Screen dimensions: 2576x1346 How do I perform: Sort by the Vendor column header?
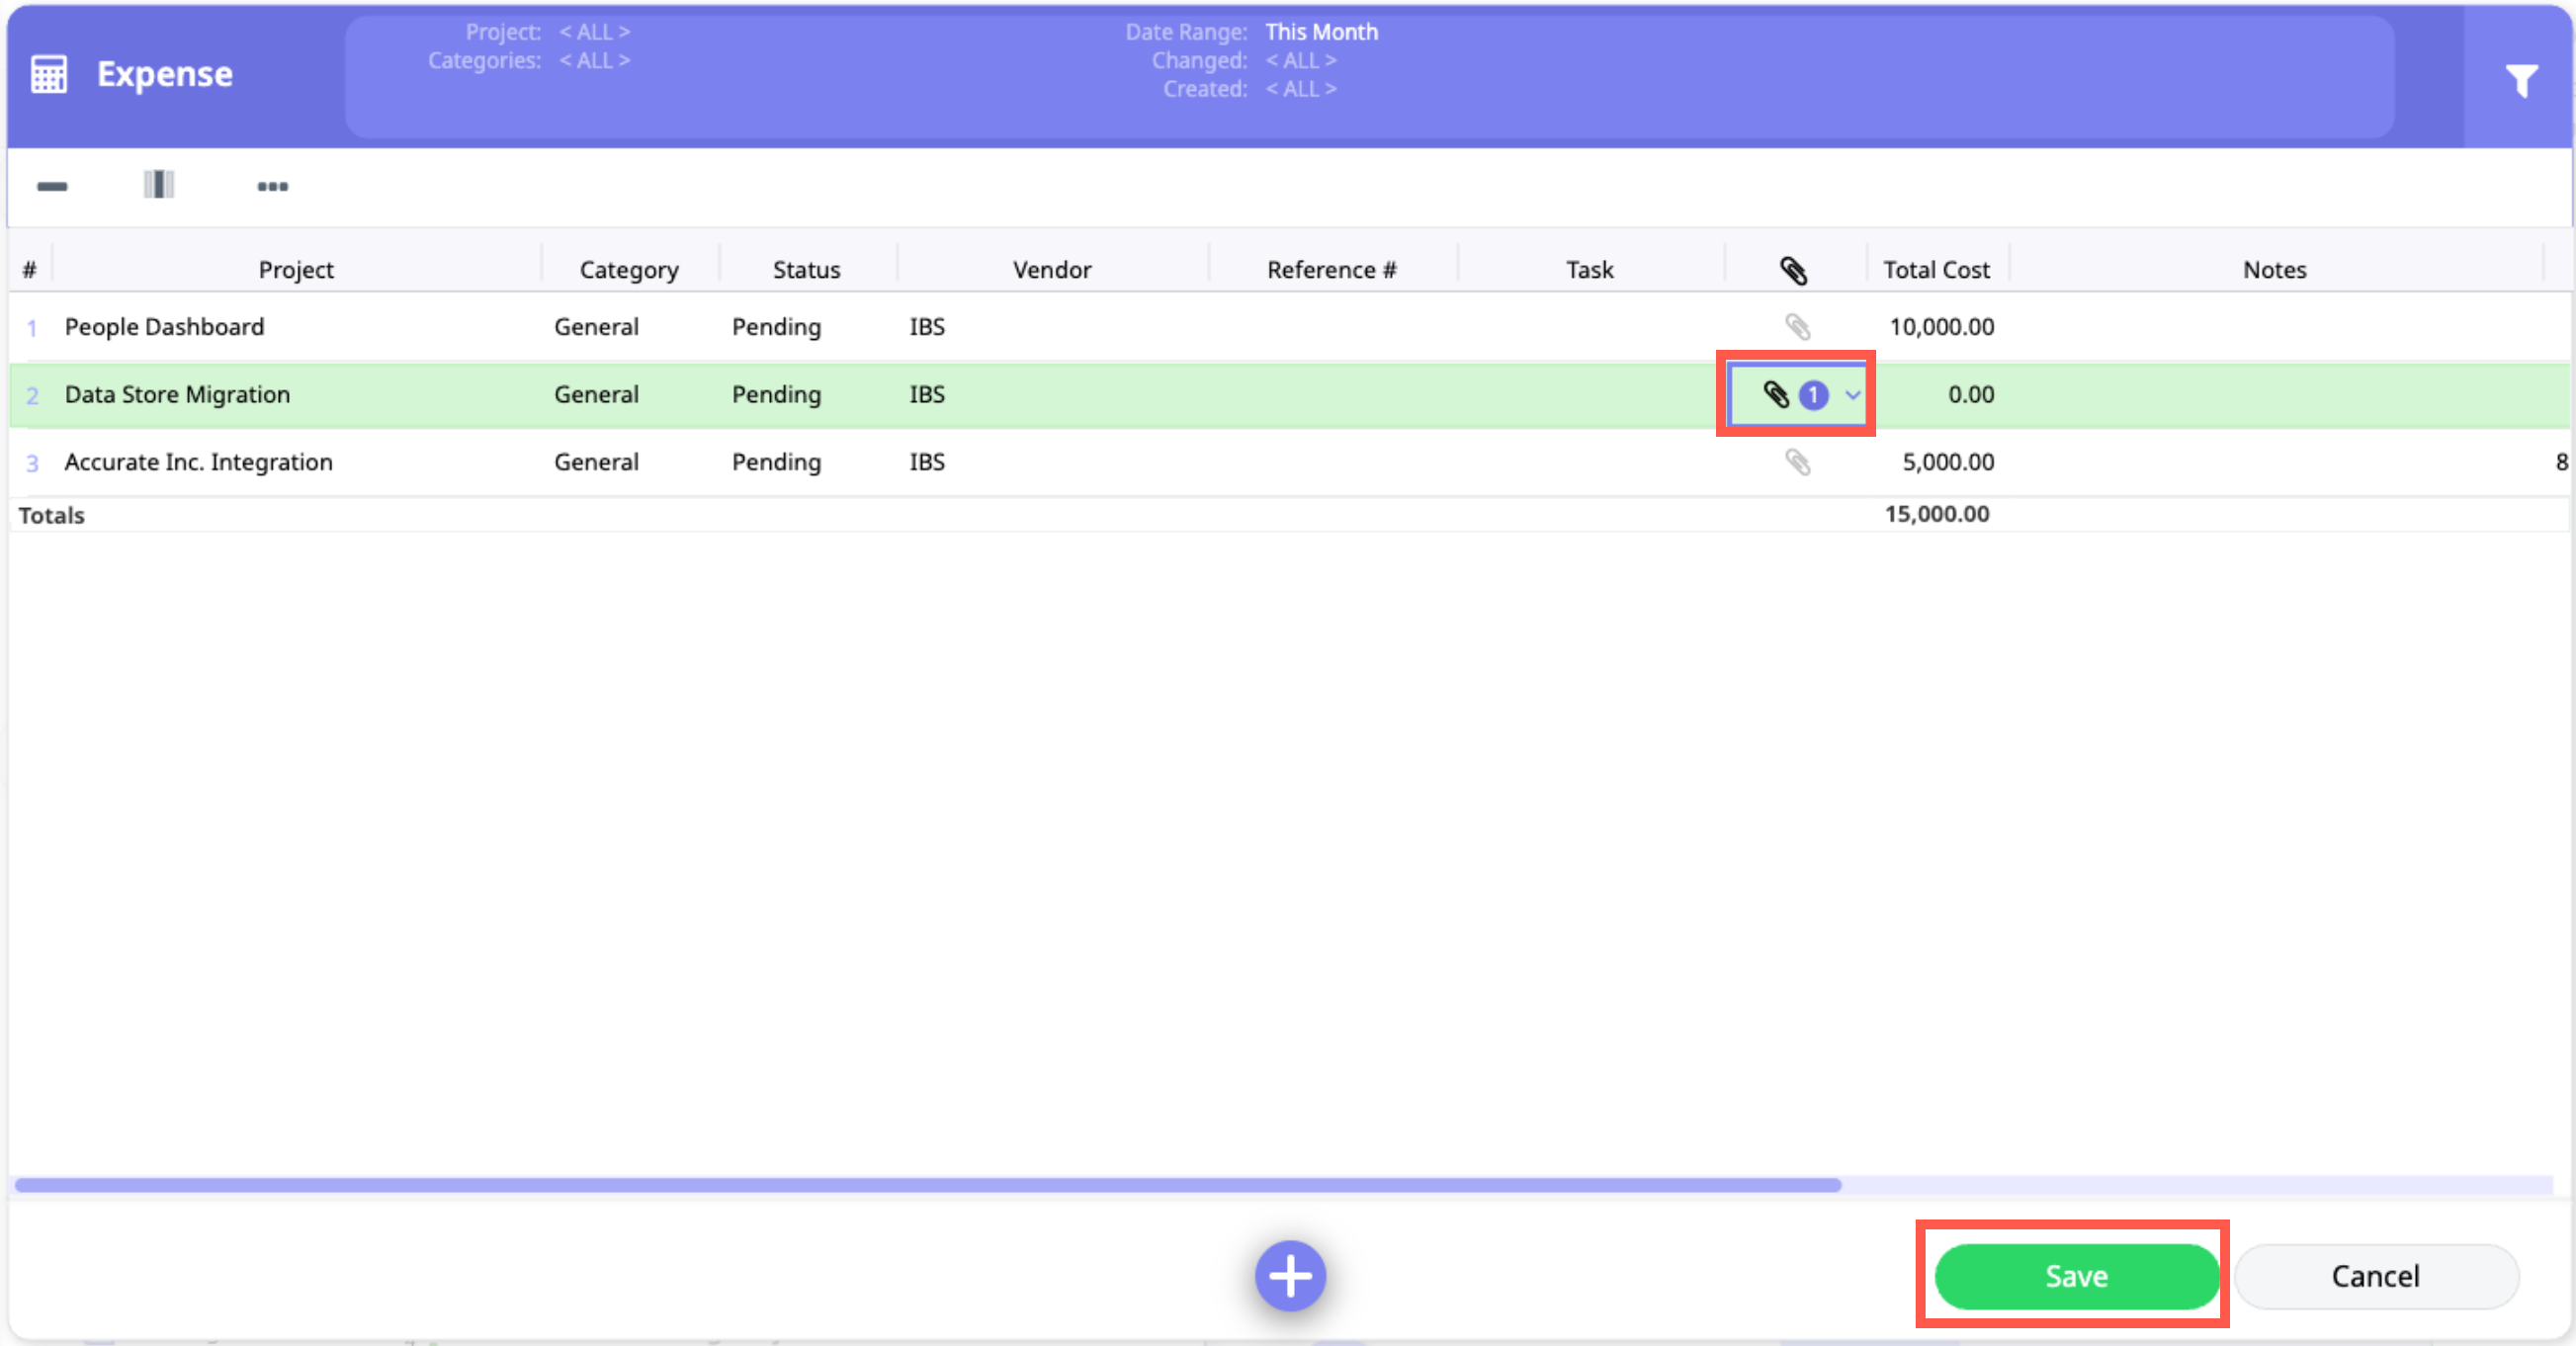coord(1051,270)
